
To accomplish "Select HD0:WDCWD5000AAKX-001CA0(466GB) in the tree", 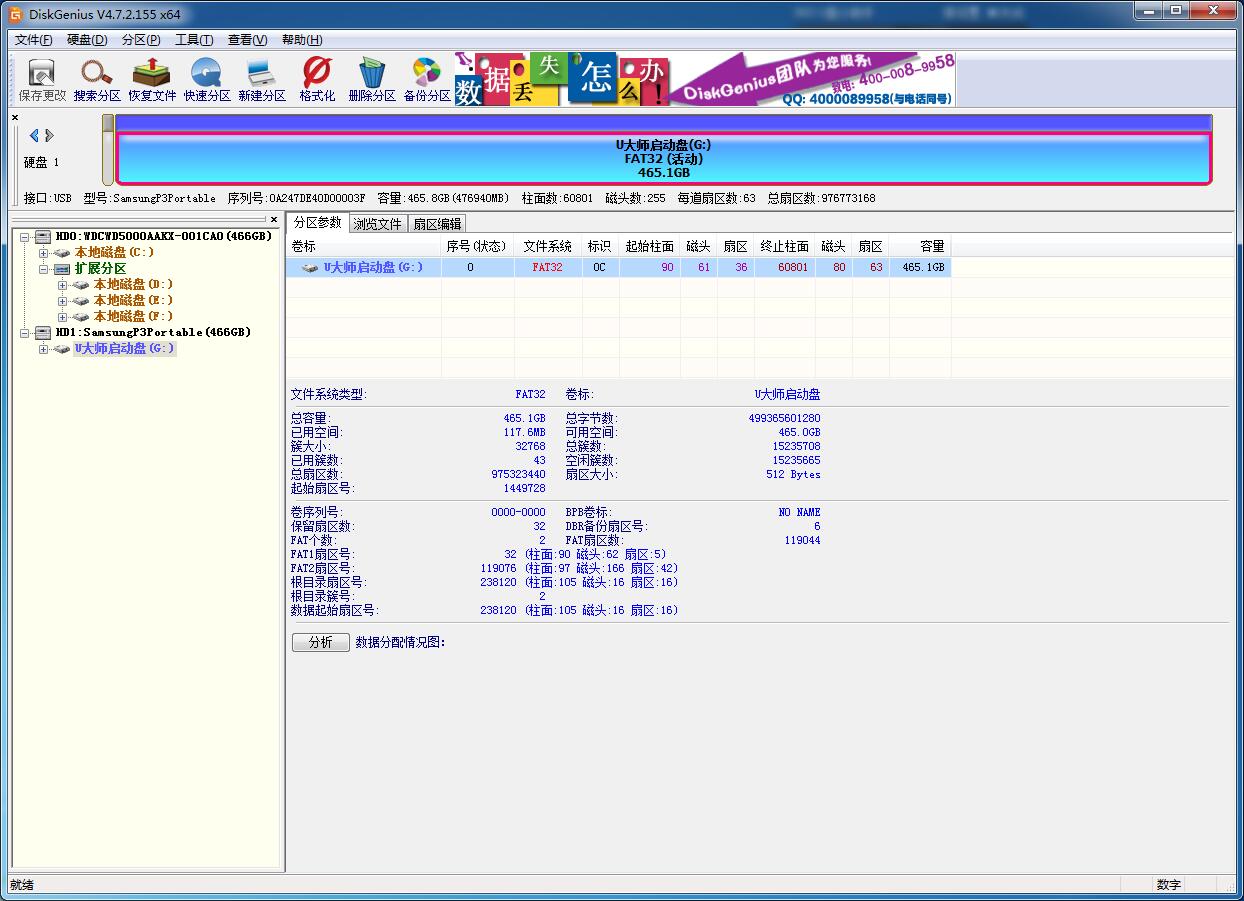I will click(x=163, y=237).
